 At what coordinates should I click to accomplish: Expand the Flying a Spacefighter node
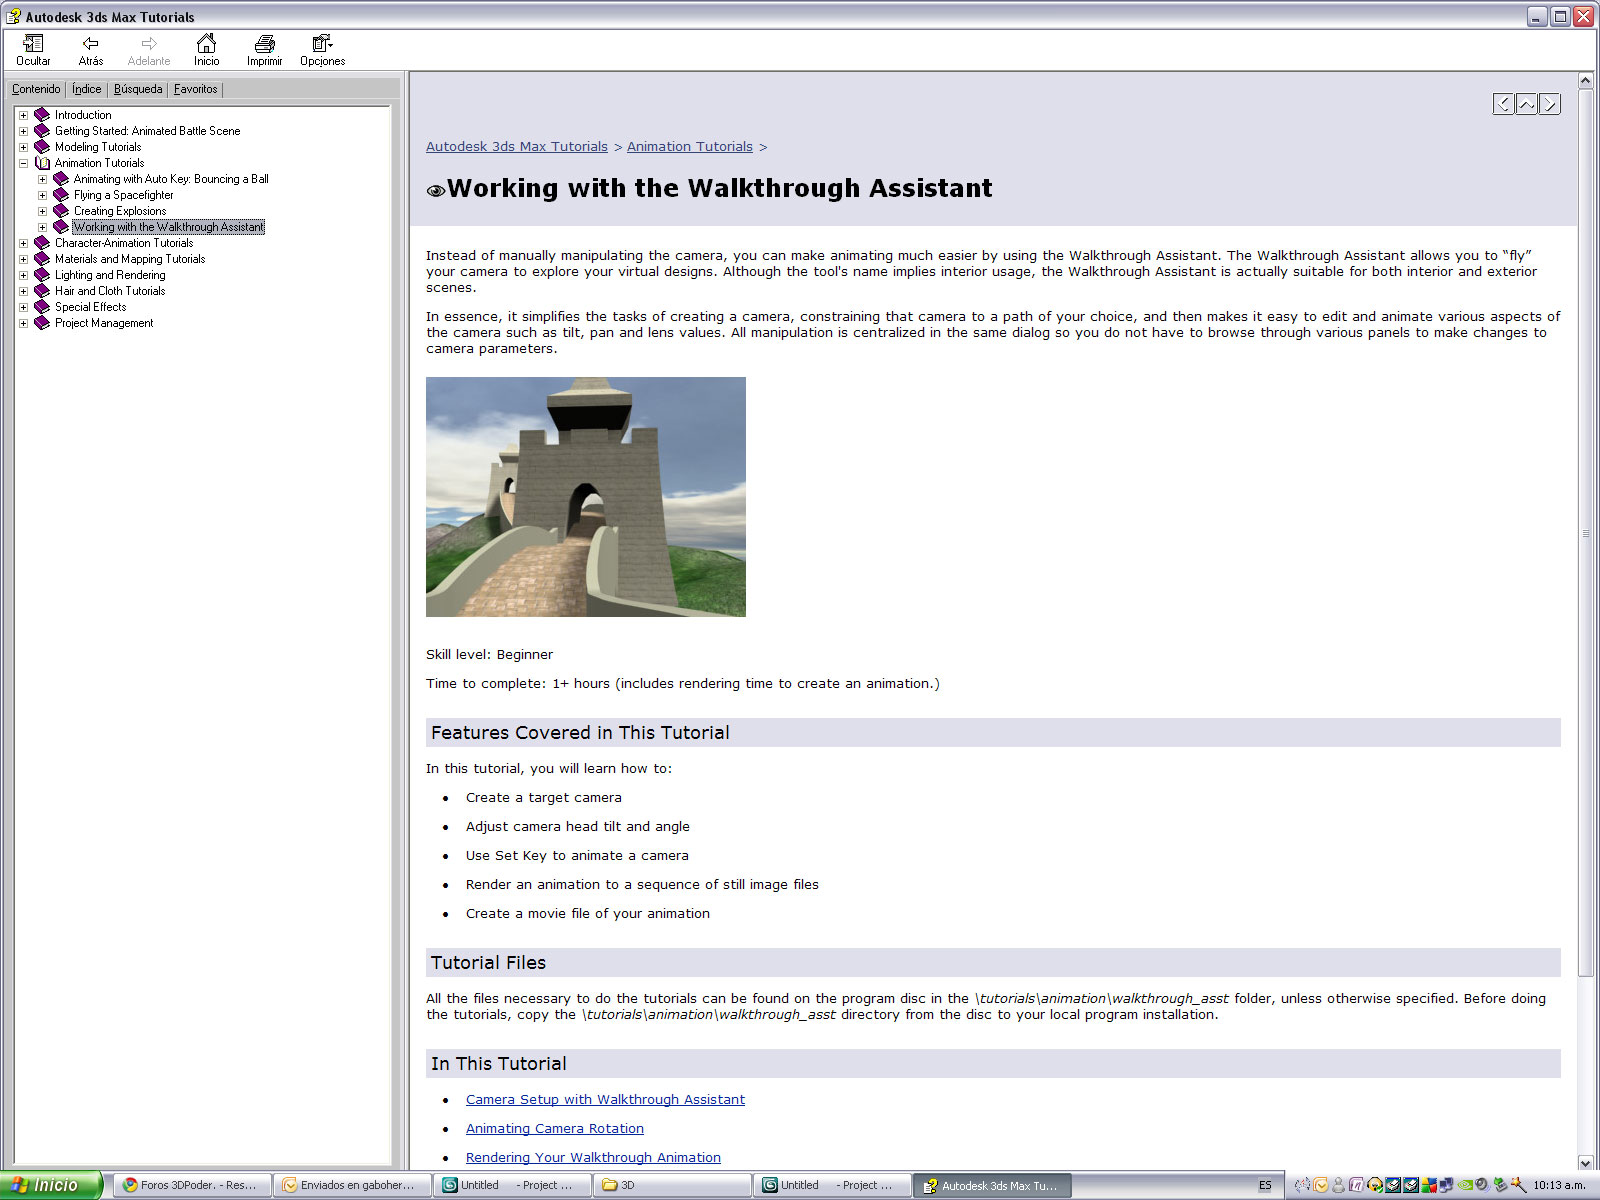click(42, 195)
